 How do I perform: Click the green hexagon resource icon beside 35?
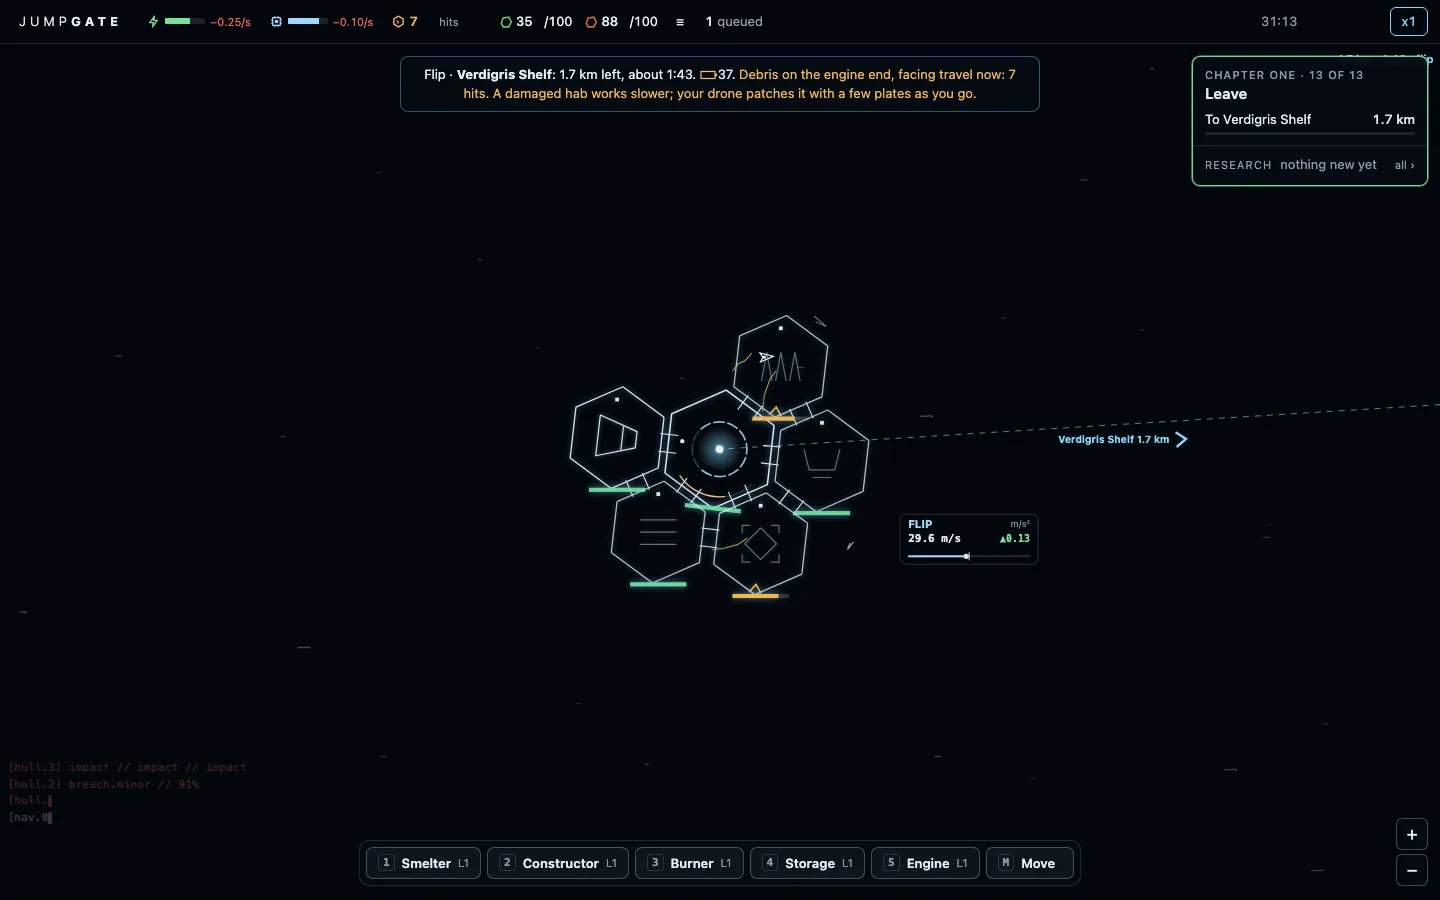point(506,21)
